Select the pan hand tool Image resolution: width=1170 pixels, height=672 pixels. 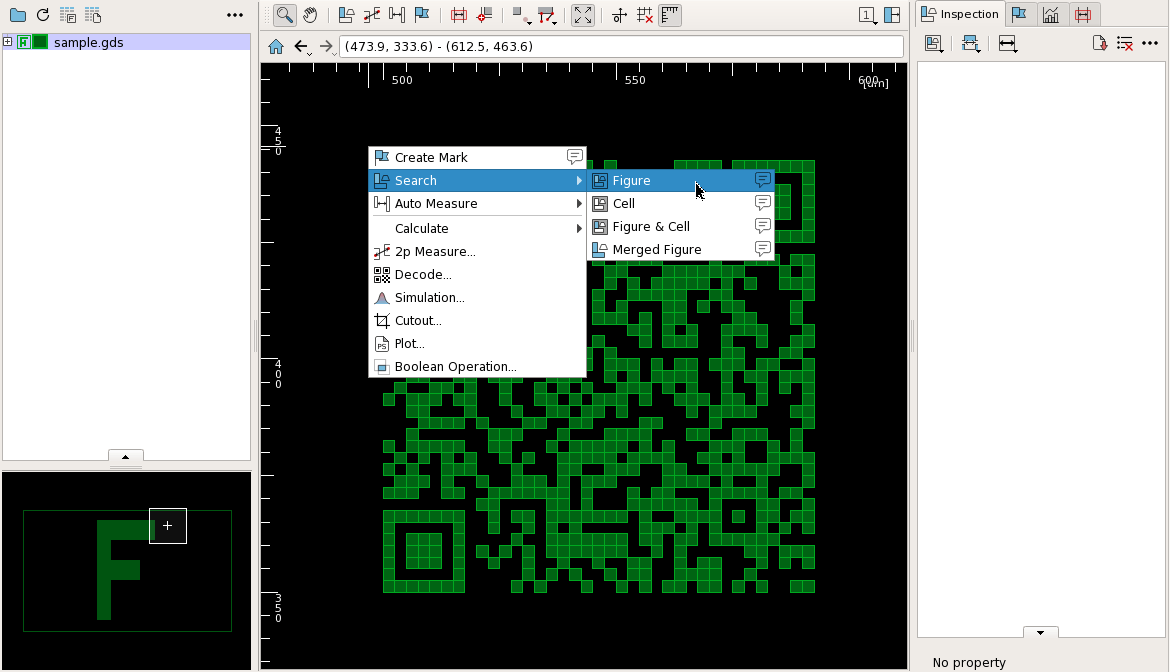[310, 15]
